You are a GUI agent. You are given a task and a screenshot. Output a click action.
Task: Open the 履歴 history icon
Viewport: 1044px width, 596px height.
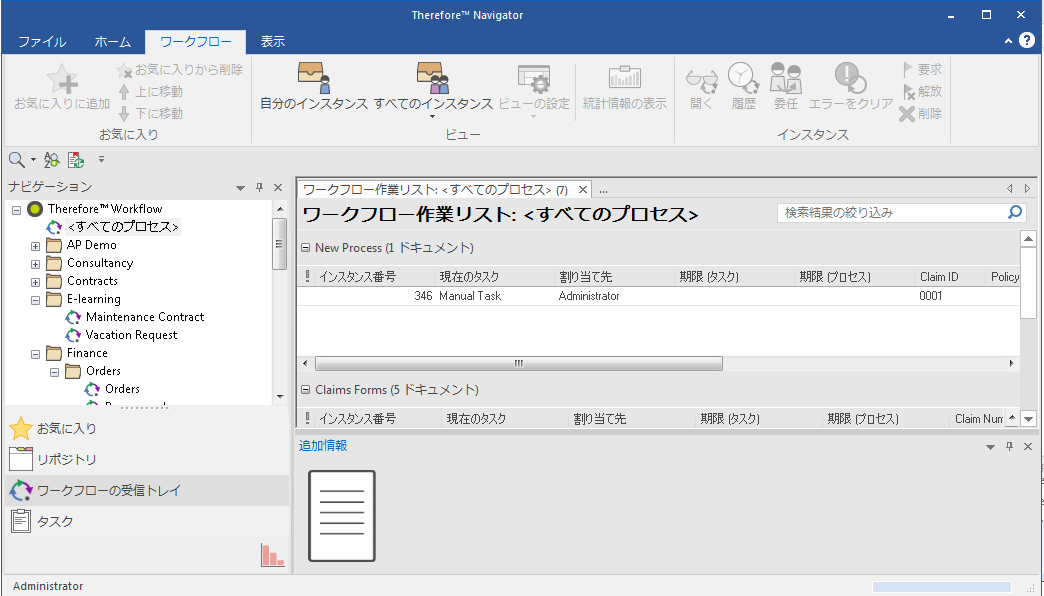tap(744, 78)
